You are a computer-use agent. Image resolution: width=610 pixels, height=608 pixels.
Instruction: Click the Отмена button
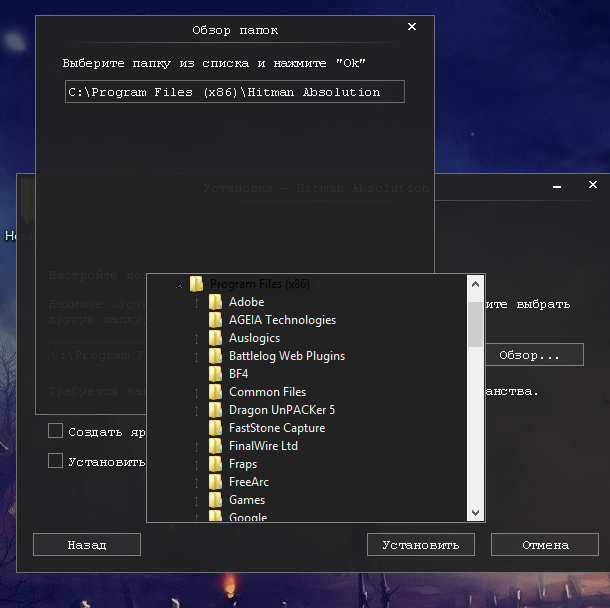pos(545,545)
